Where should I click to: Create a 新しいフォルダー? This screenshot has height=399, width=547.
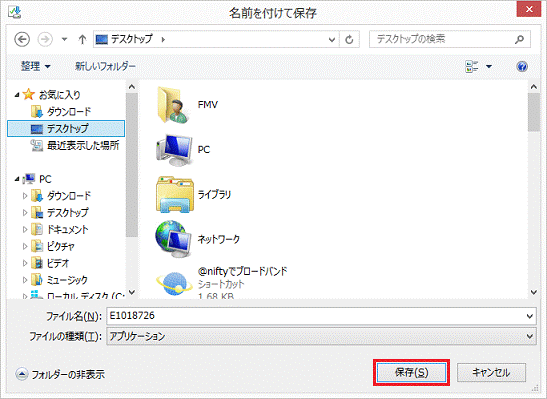(x=105, y=66)
